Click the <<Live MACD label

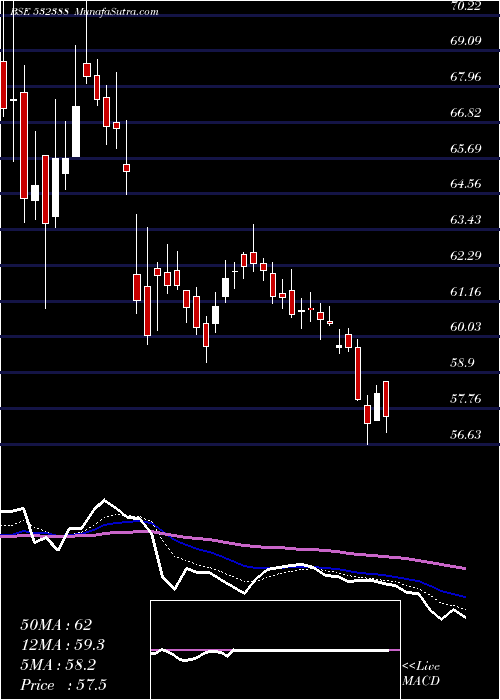click(421, 674)
